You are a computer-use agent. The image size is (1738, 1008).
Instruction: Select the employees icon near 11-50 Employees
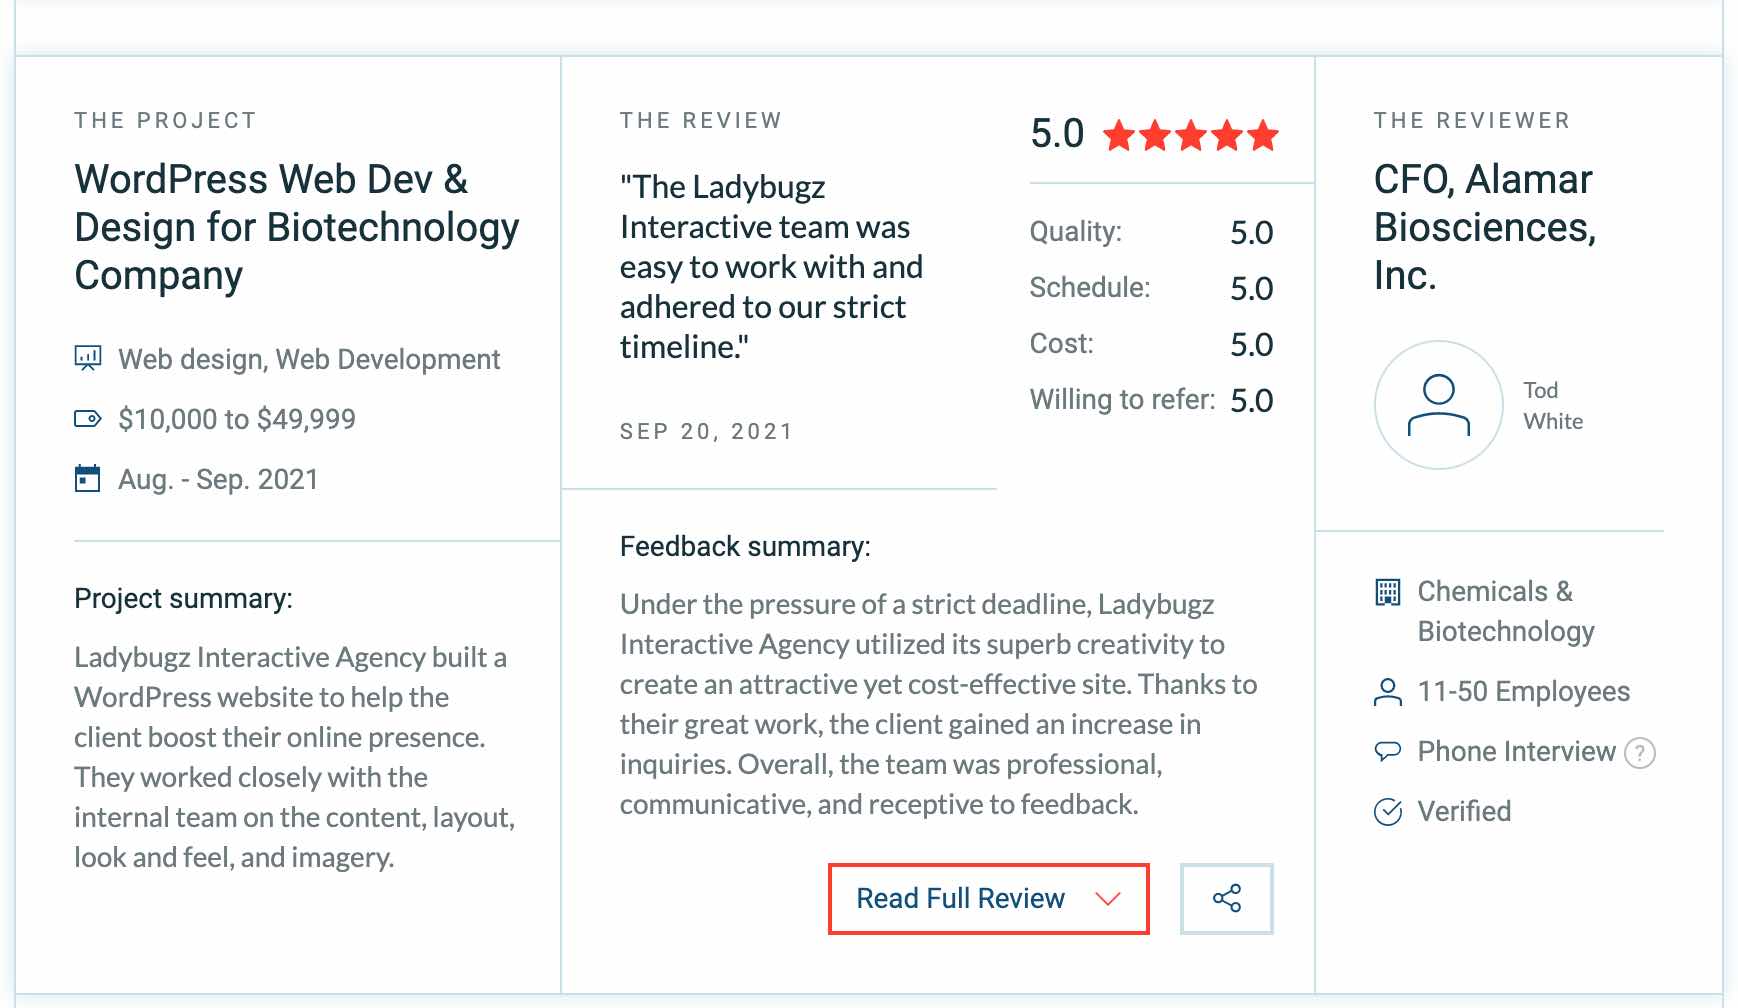[1388, 690]
